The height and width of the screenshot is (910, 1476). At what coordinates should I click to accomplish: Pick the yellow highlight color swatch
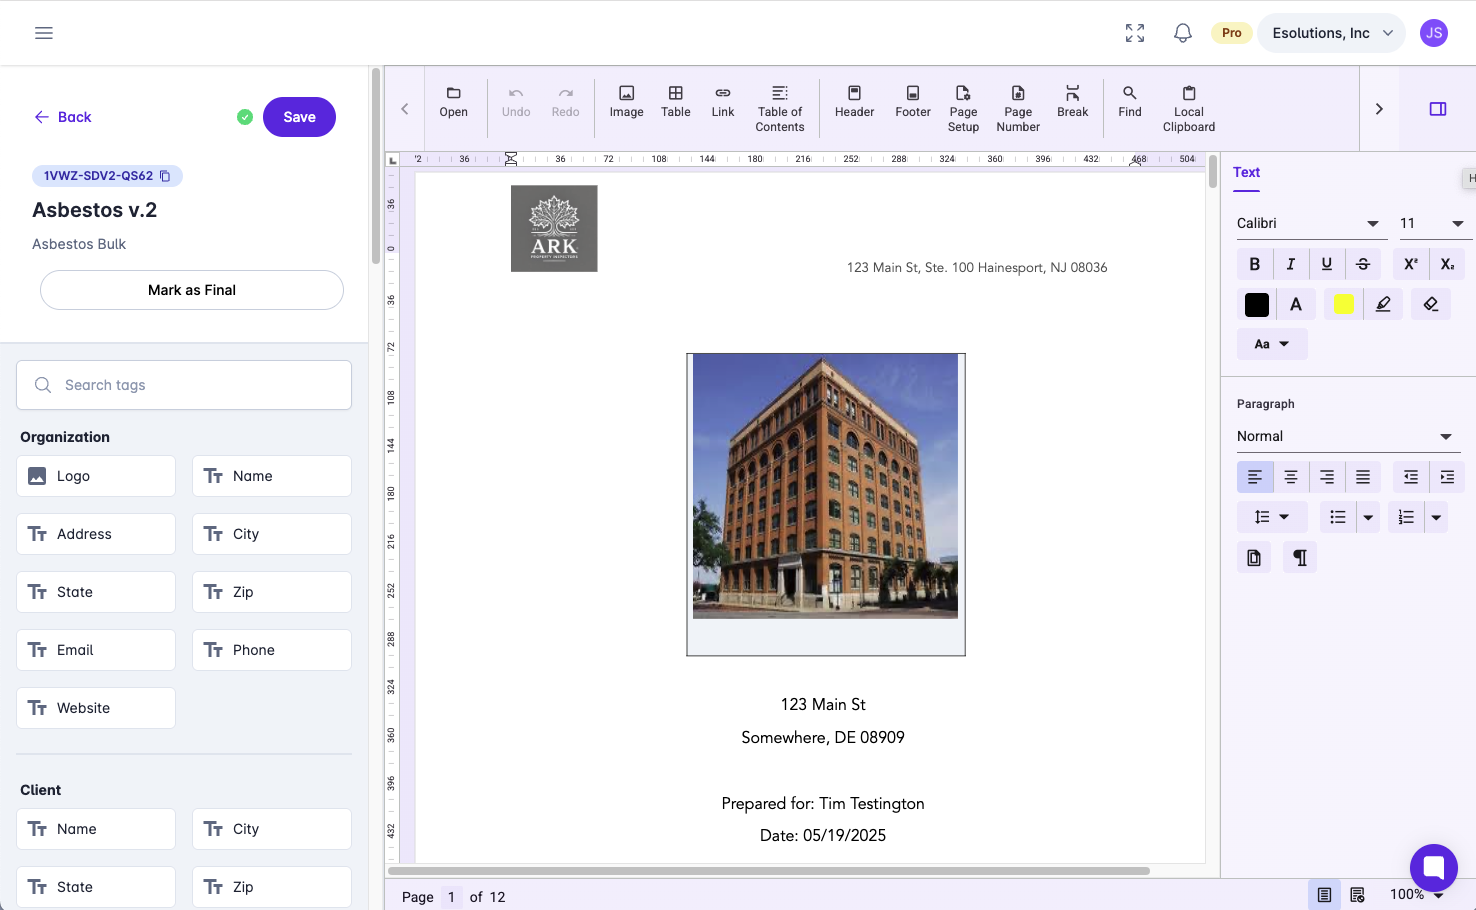1343,304
